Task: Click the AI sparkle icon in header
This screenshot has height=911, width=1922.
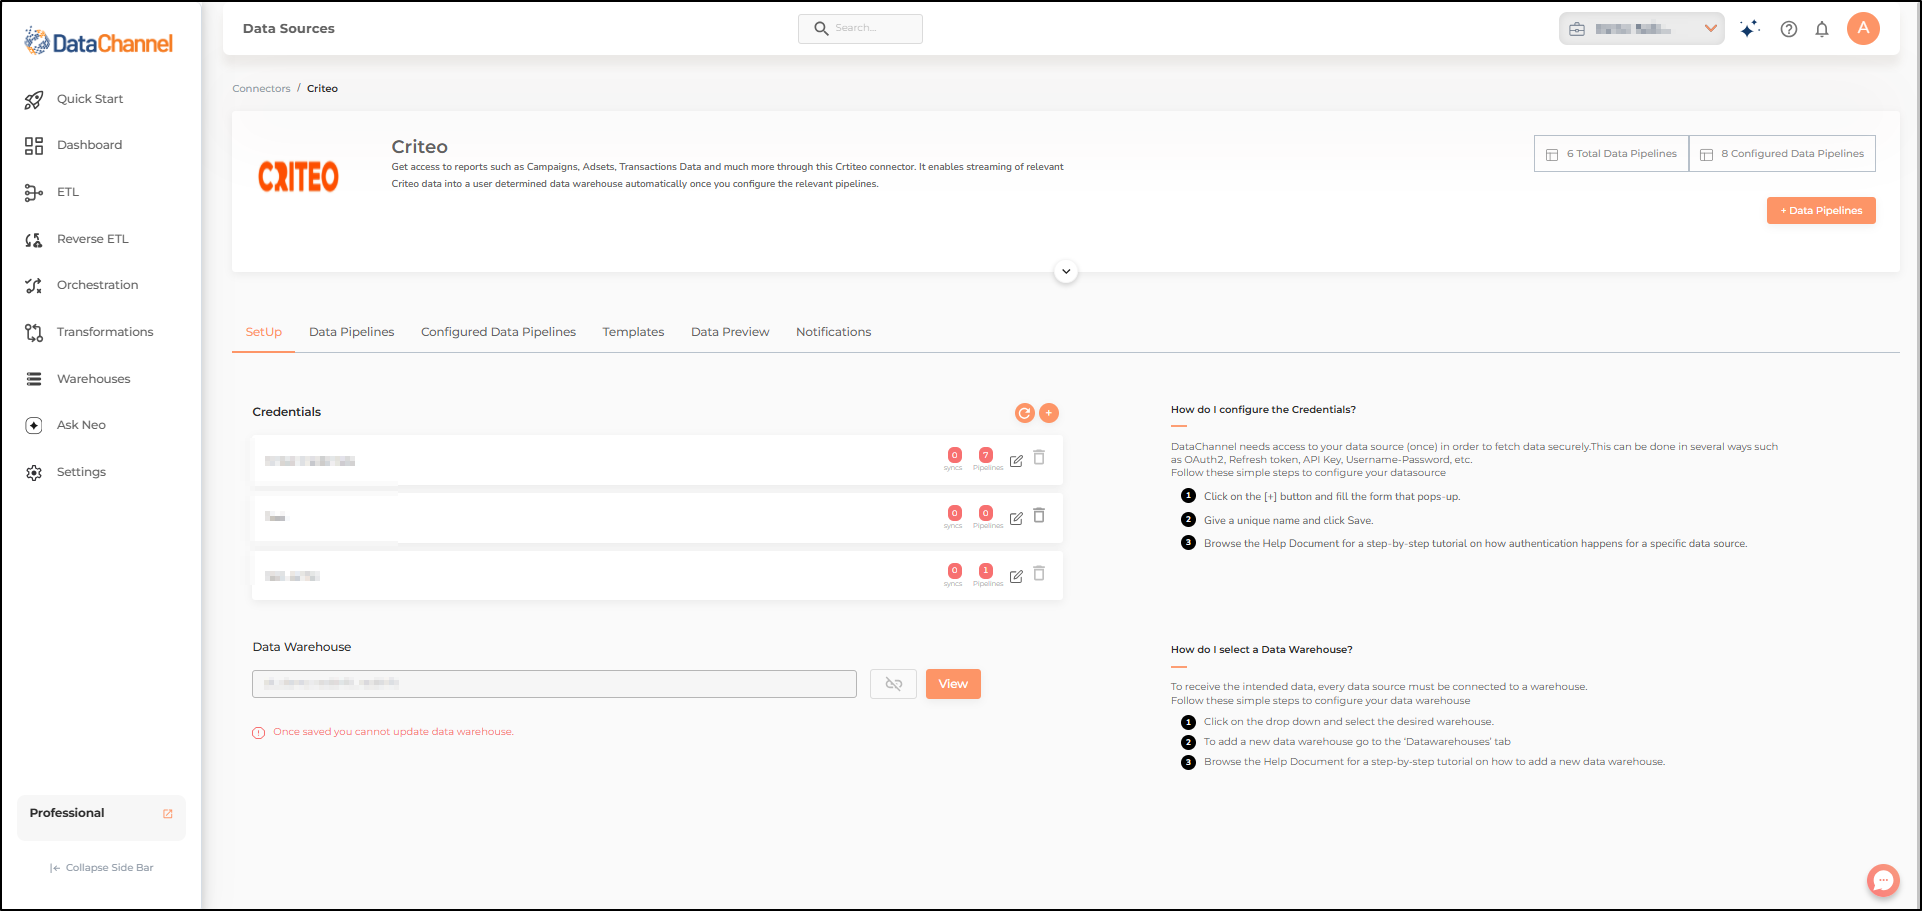Action: click(1749, 29)
